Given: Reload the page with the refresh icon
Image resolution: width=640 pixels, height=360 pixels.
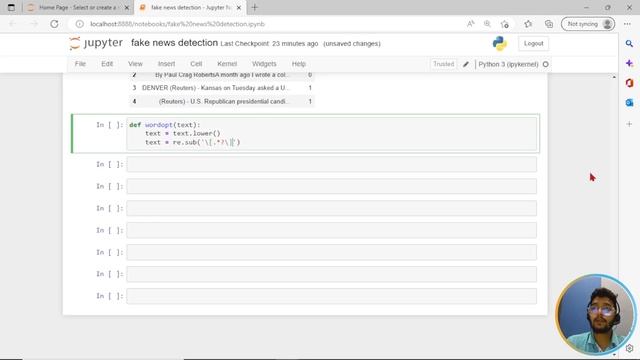Looking at the screenshot, I should coord(54,24).
